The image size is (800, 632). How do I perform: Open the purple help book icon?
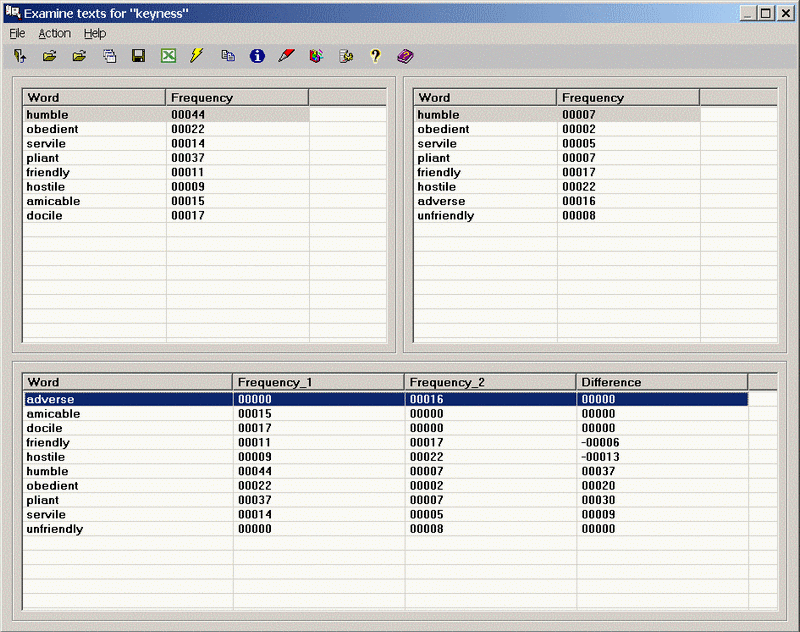tap(405, 56)
